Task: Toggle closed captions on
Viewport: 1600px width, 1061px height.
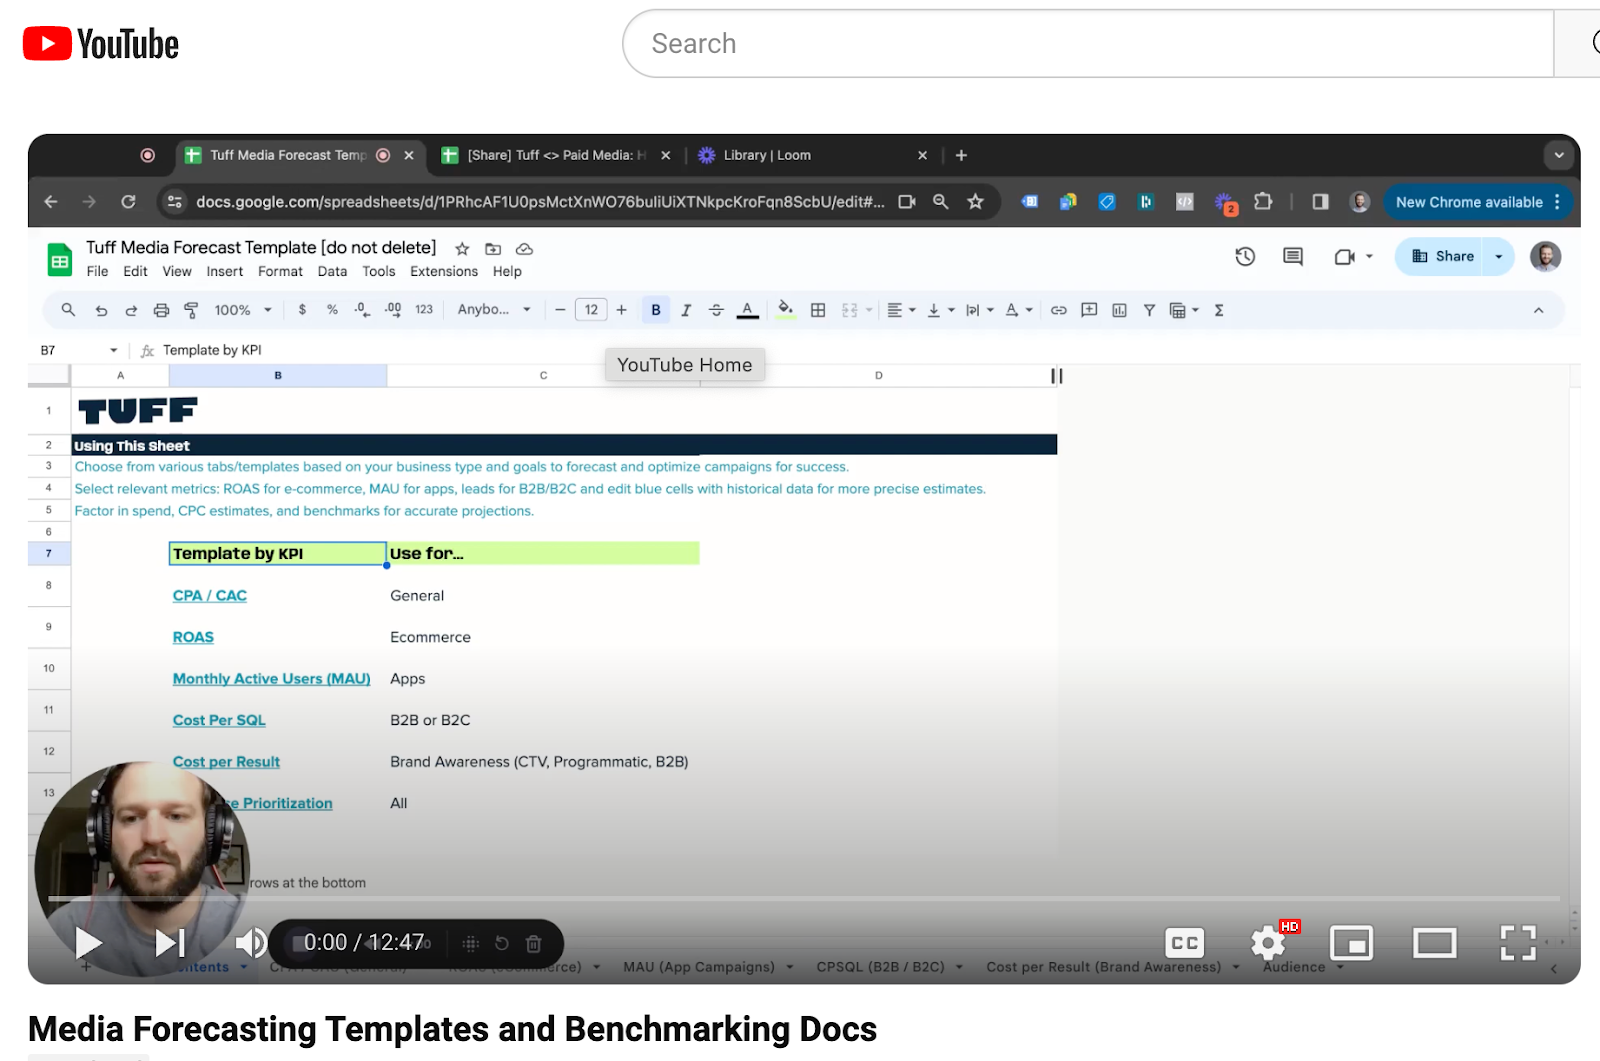Action: pyautogui.click(x=1185, y=942)
